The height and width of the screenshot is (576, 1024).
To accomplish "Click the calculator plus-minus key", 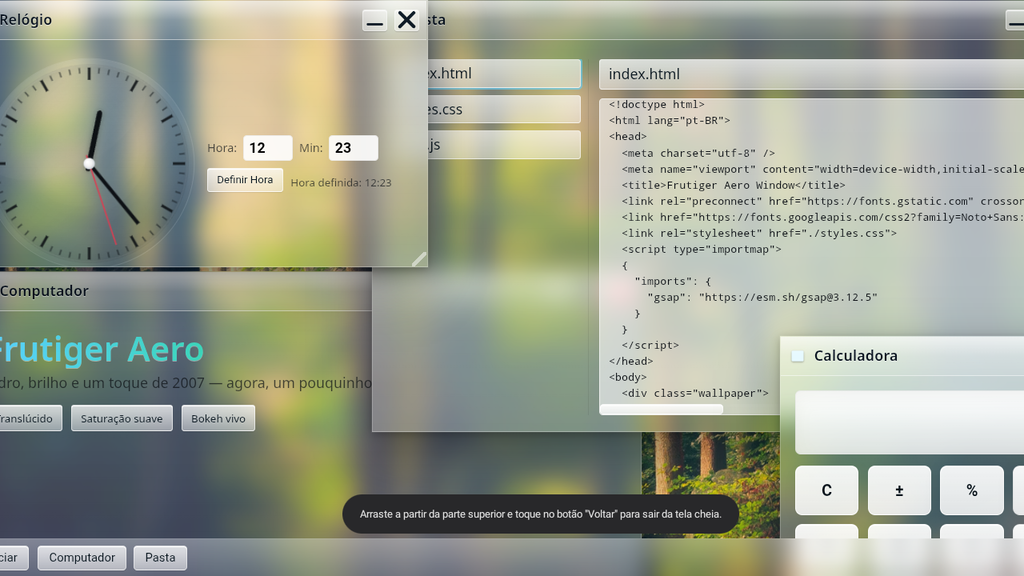I will click(x=899, y=490).
